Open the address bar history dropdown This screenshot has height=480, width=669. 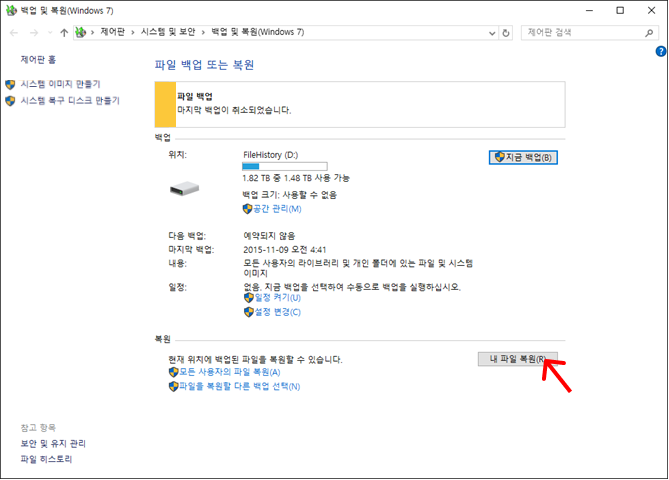pyautogui.click(x=492, y=33)
